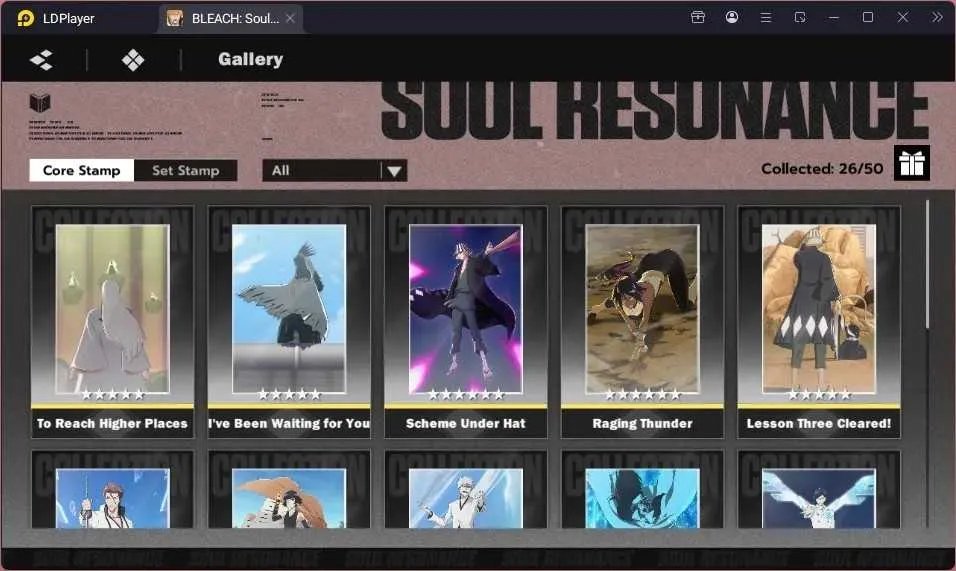Viewport: 956px width, 571px height.
Task: Open the collection rewards gift icon
Action: click(x=911, y=163)
